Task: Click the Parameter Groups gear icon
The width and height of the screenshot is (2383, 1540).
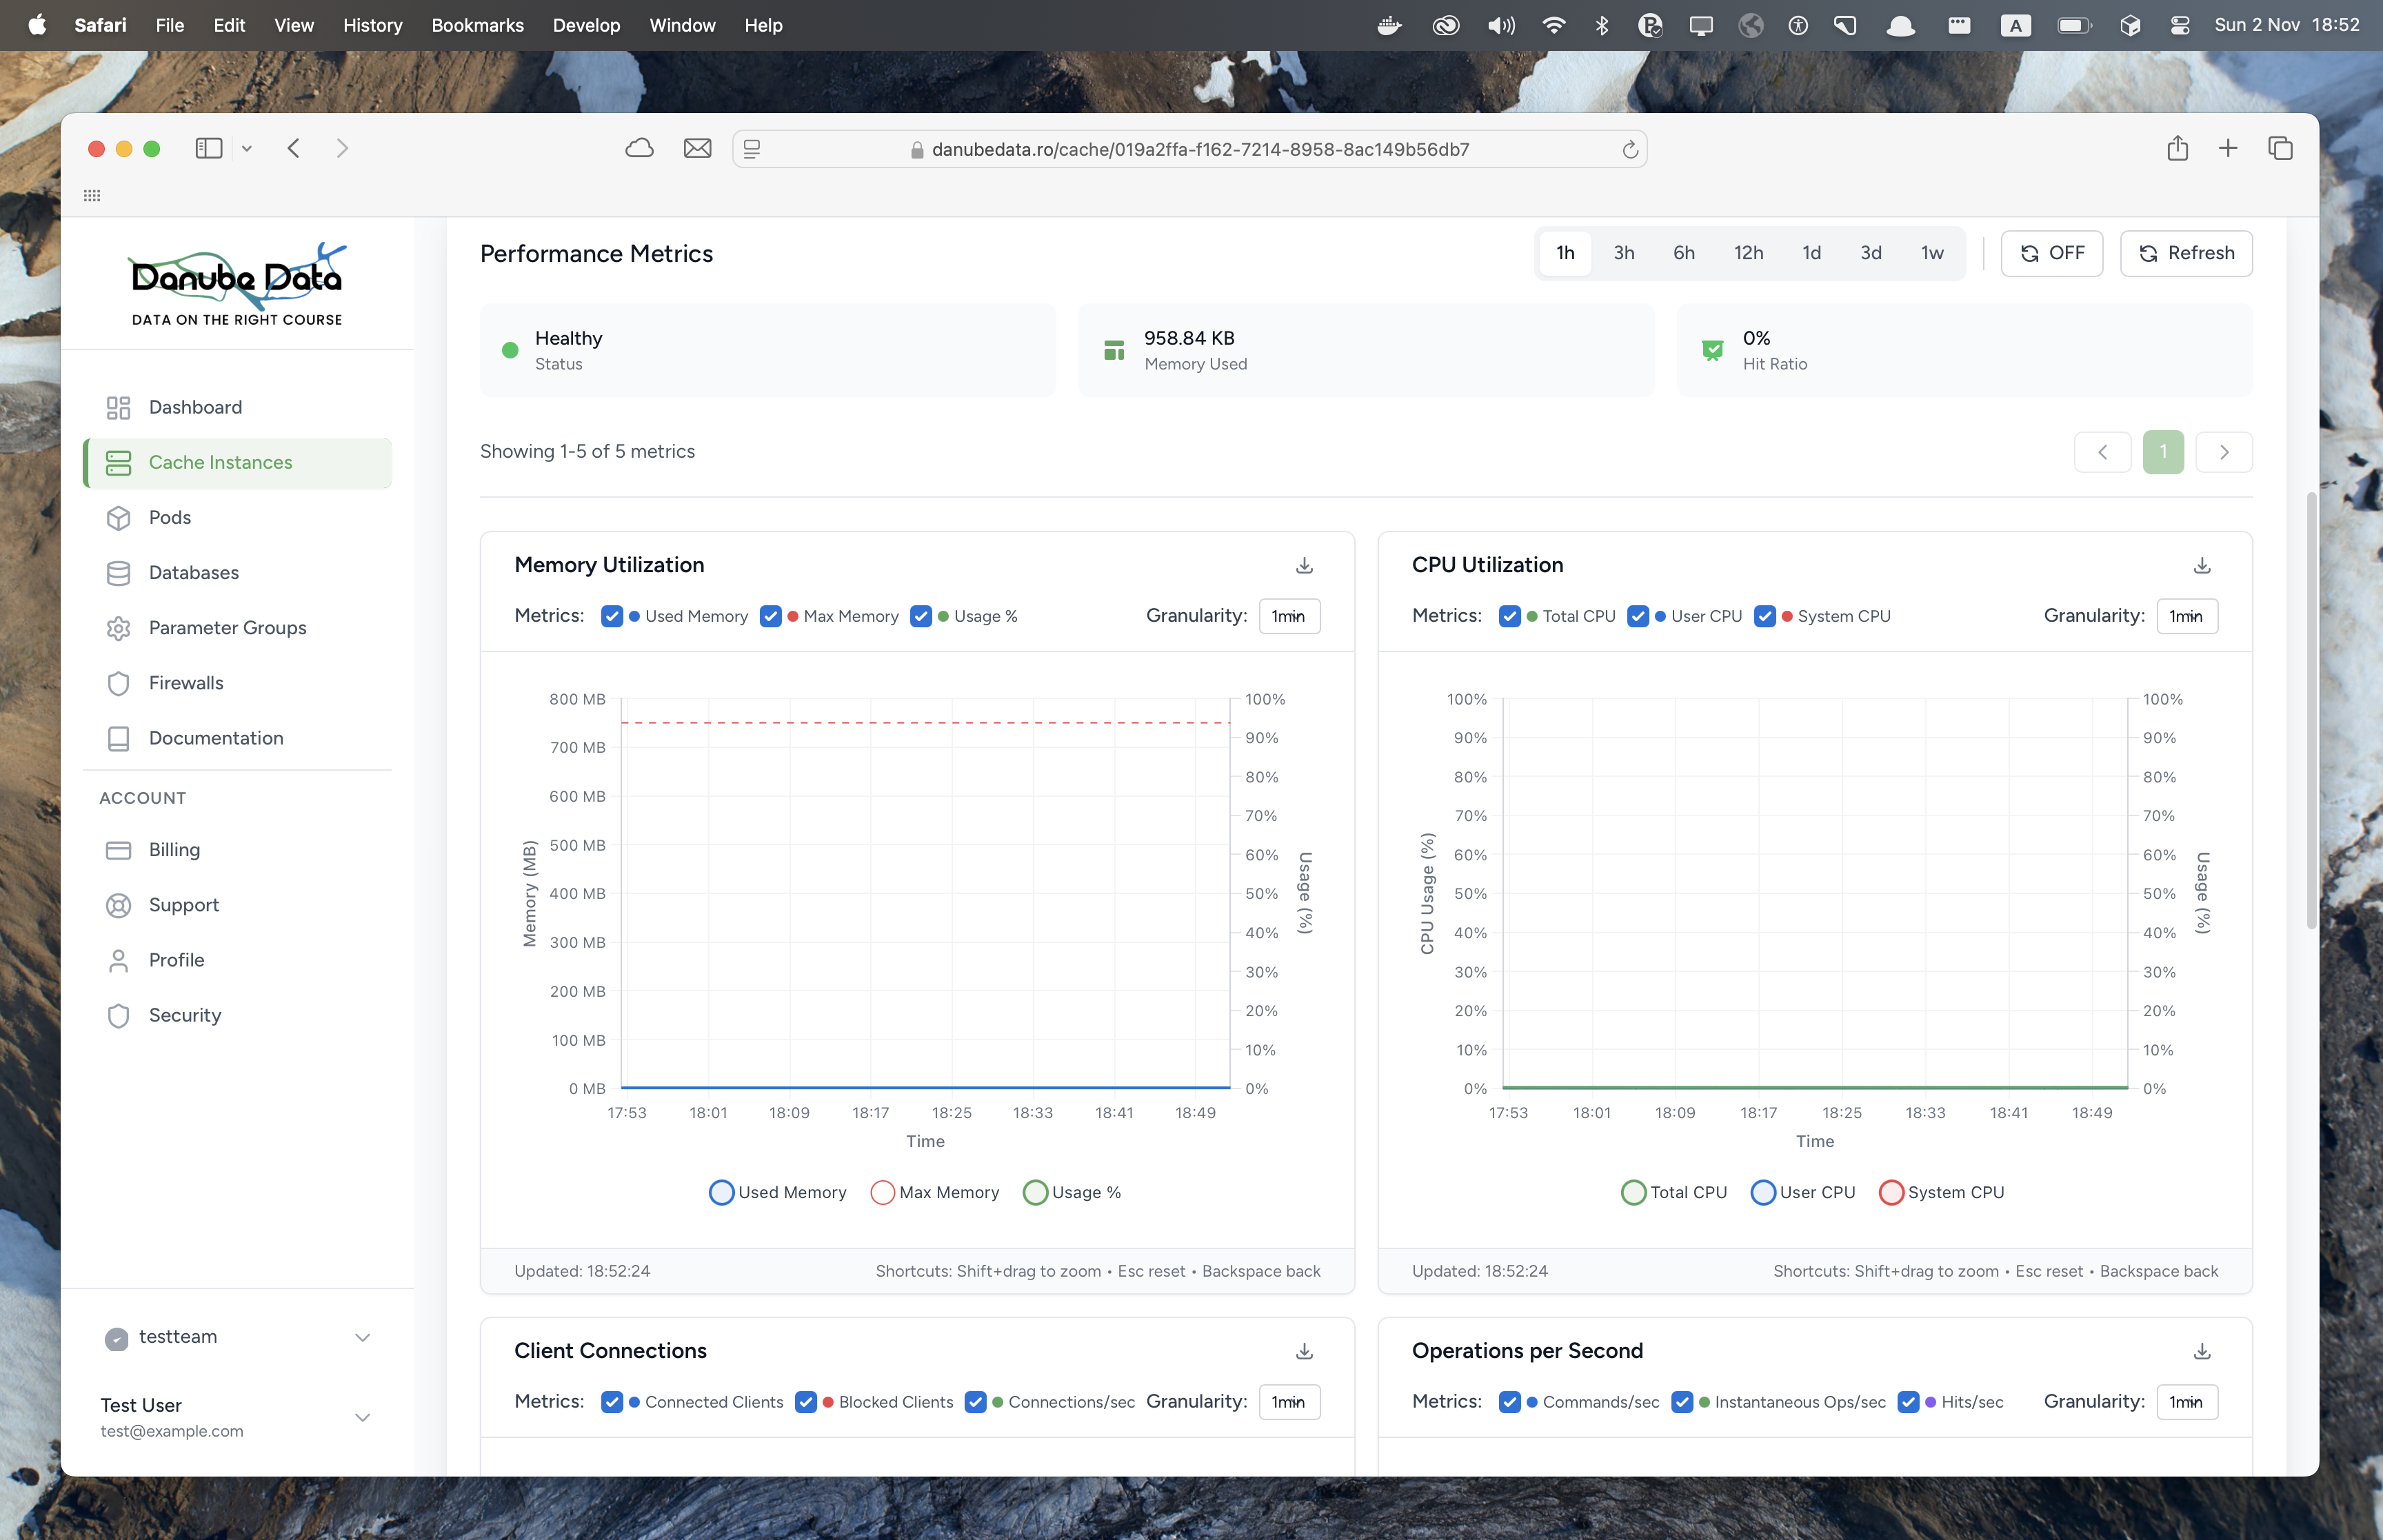Action: [119, 628]
